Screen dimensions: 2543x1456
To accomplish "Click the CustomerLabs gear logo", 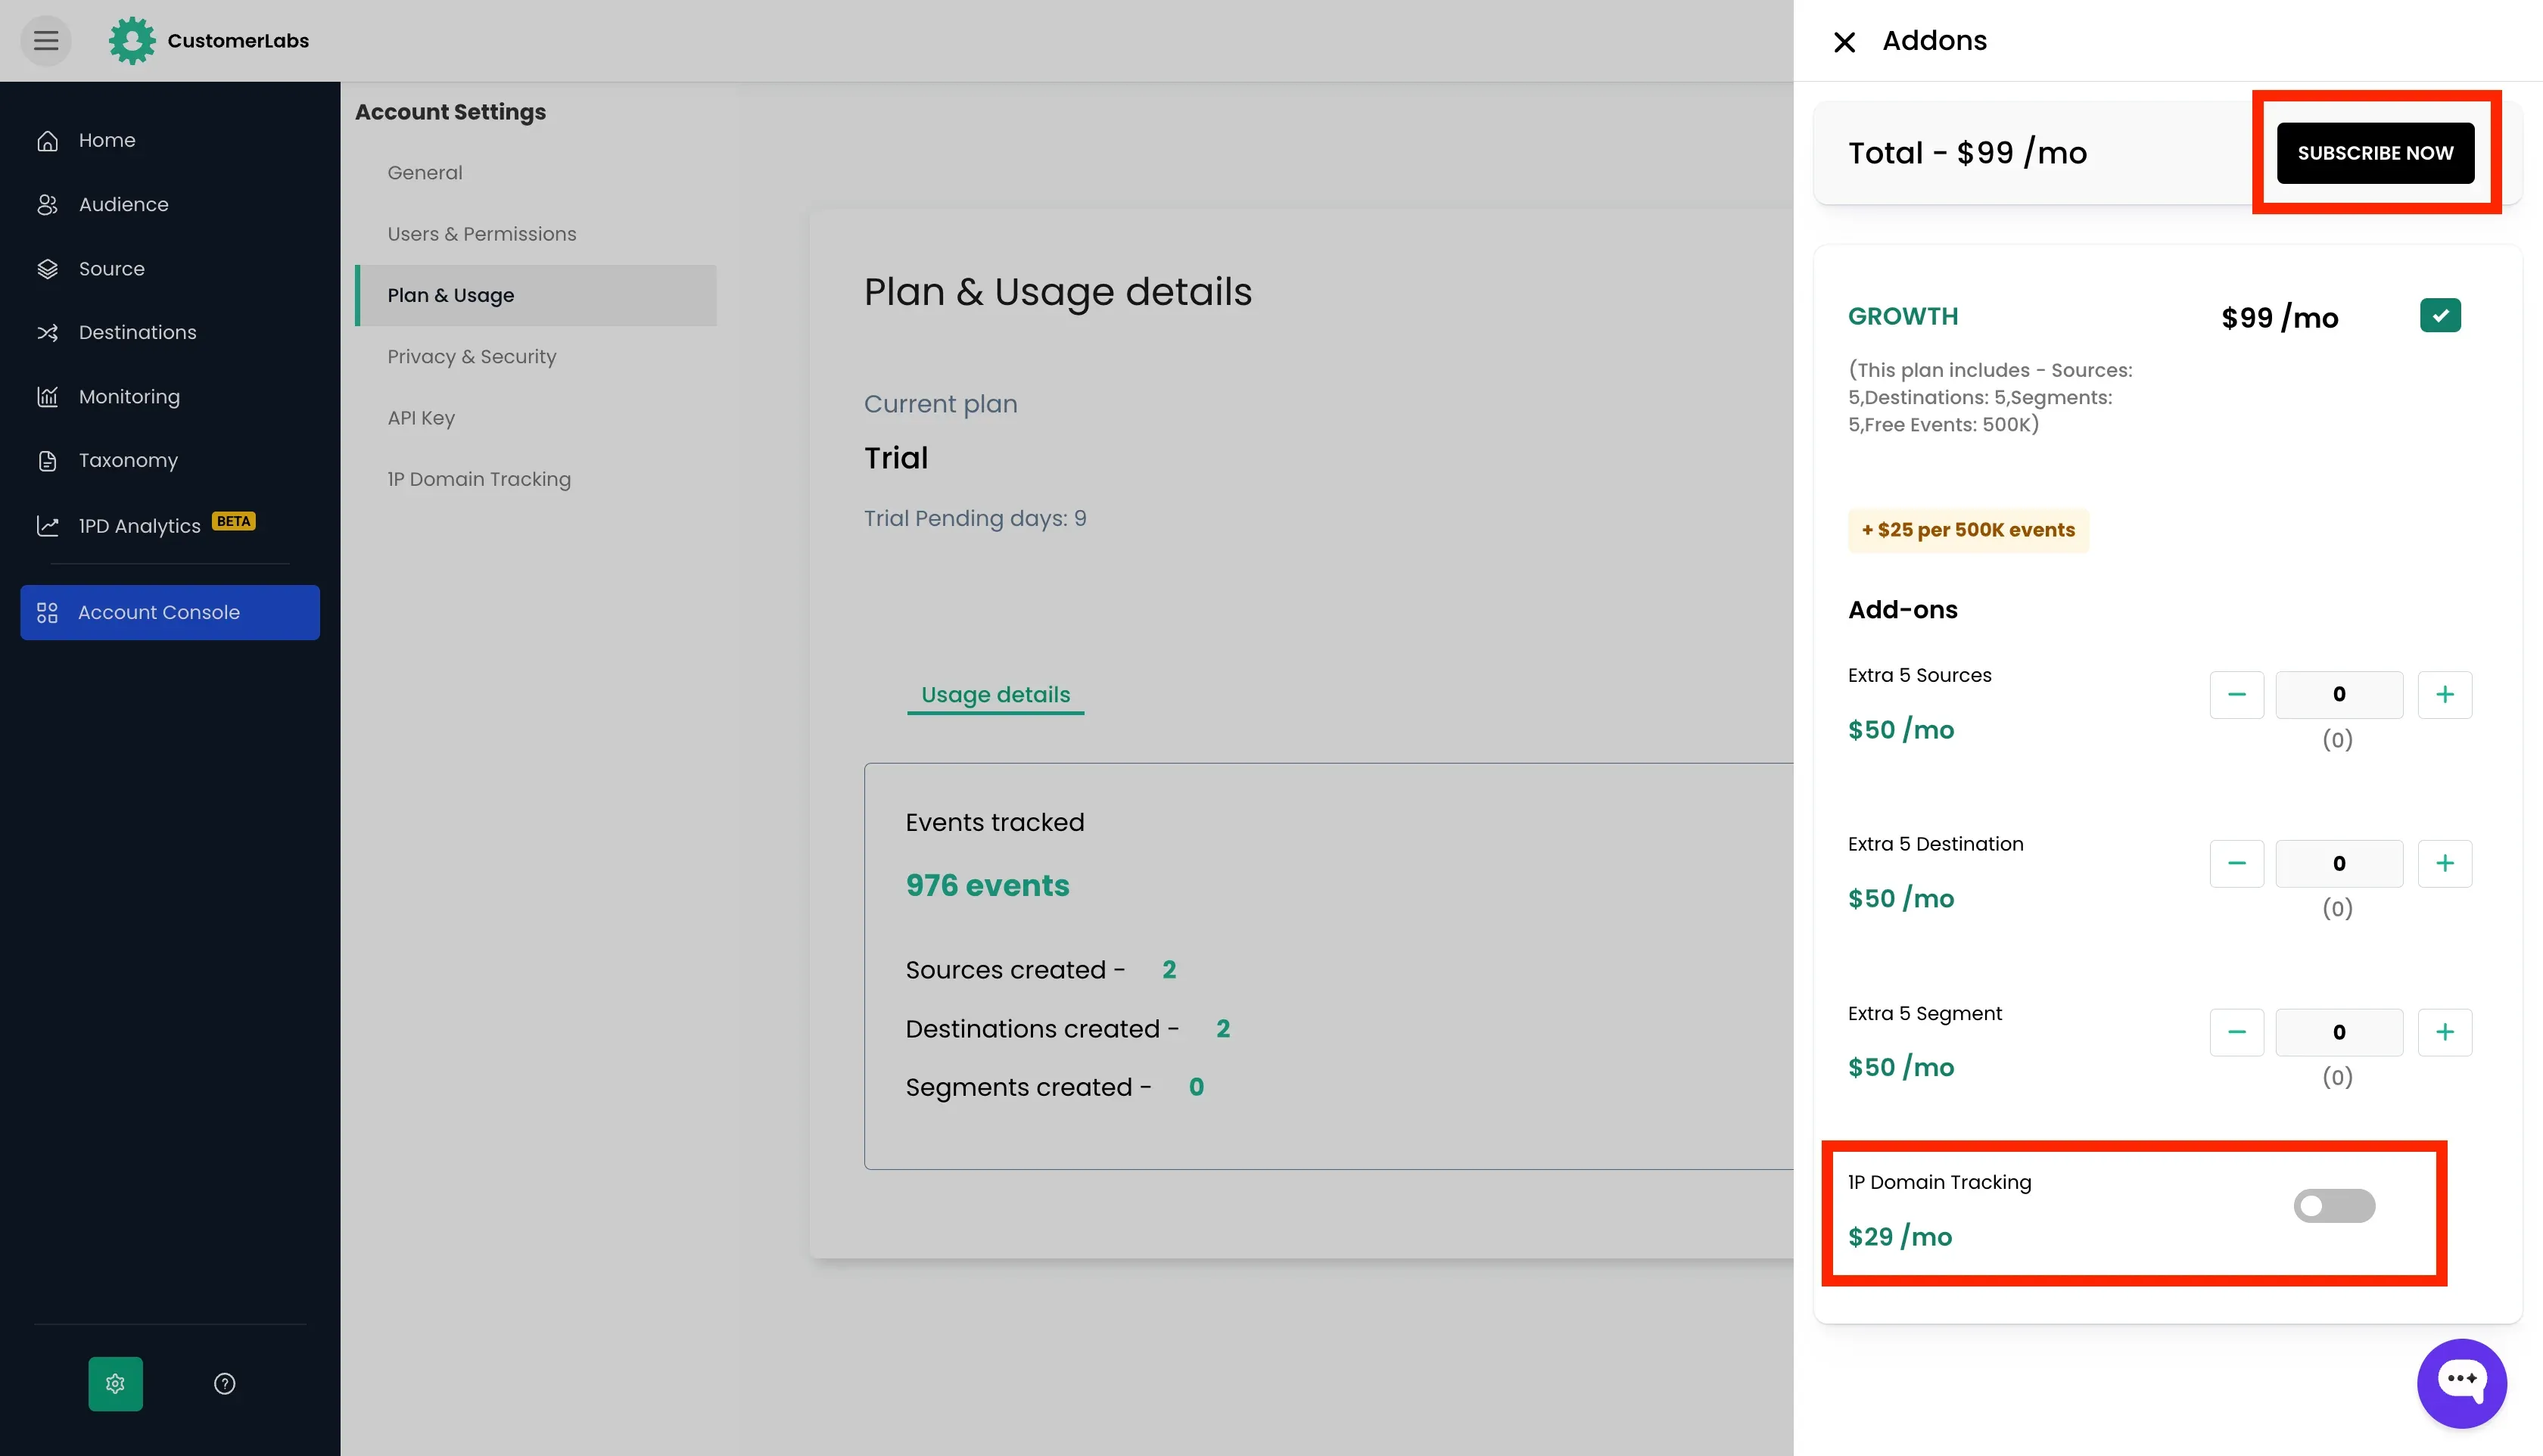I will (132, 41).
